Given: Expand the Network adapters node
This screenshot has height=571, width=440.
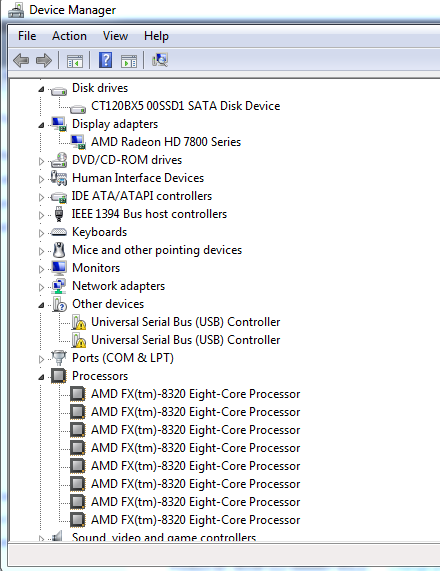Looking at the screenshot, I should [x=41, y=287].
